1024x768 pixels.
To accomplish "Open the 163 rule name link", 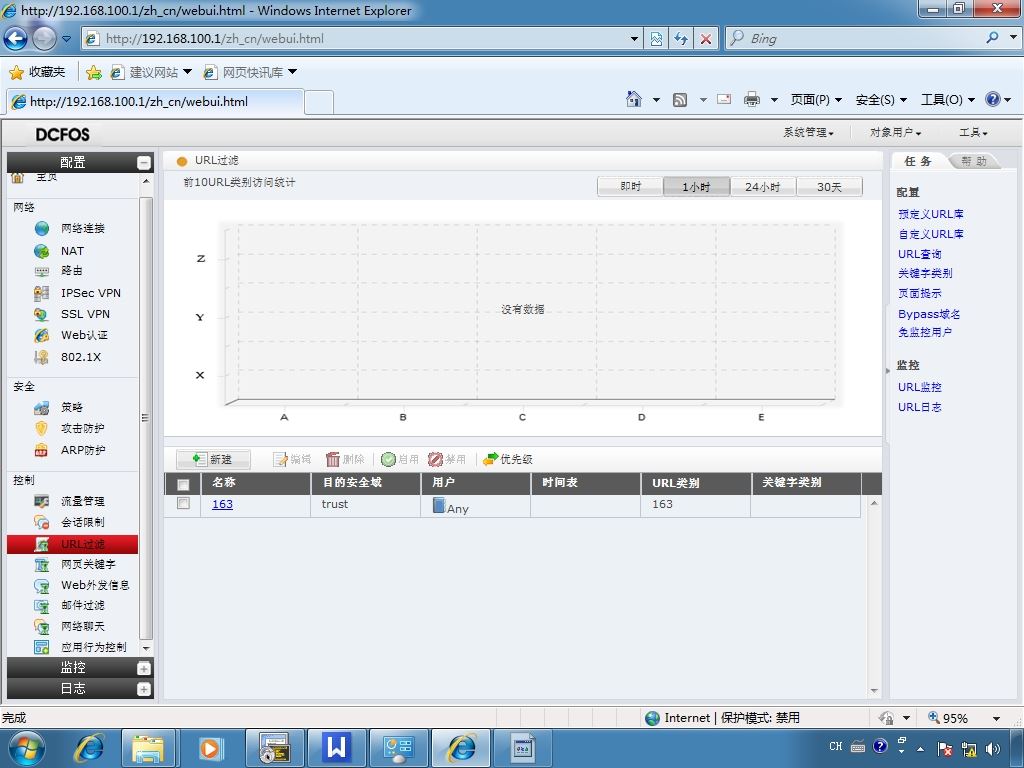I will 222,504.
